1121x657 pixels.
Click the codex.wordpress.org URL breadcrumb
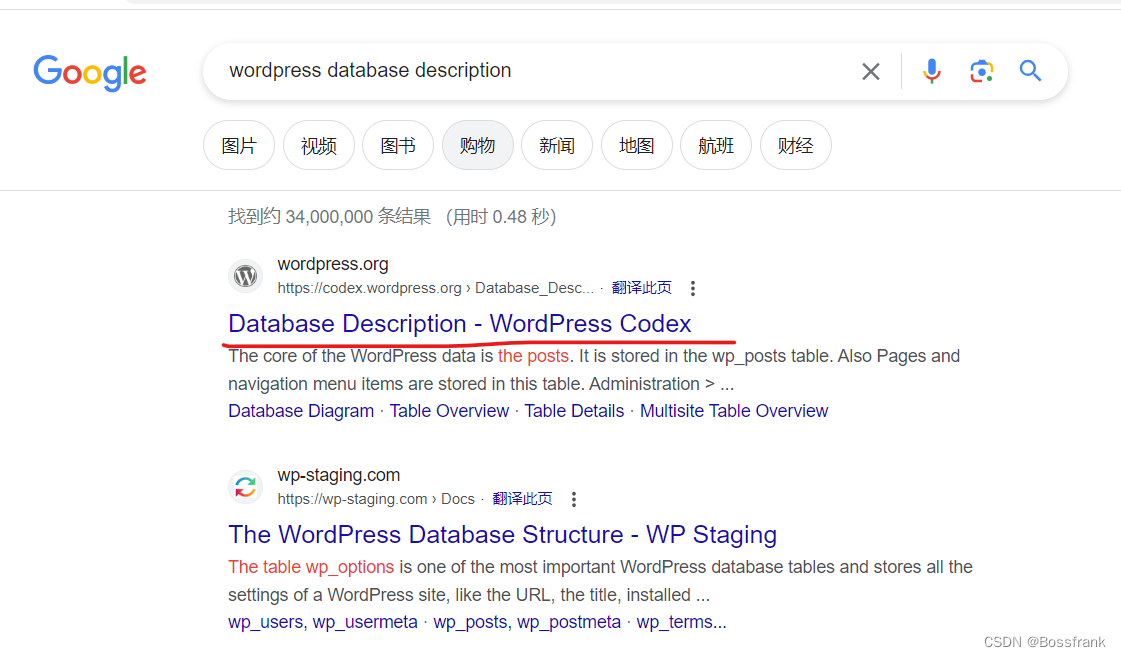pyautogui.click(x=435, y=288)
